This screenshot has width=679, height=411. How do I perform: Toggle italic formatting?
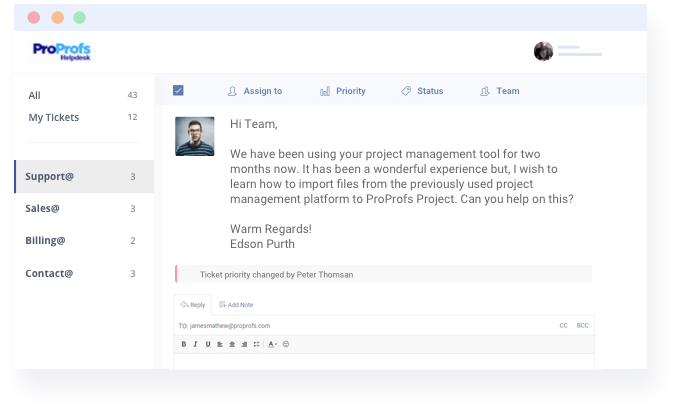click(x=195, y=344)
